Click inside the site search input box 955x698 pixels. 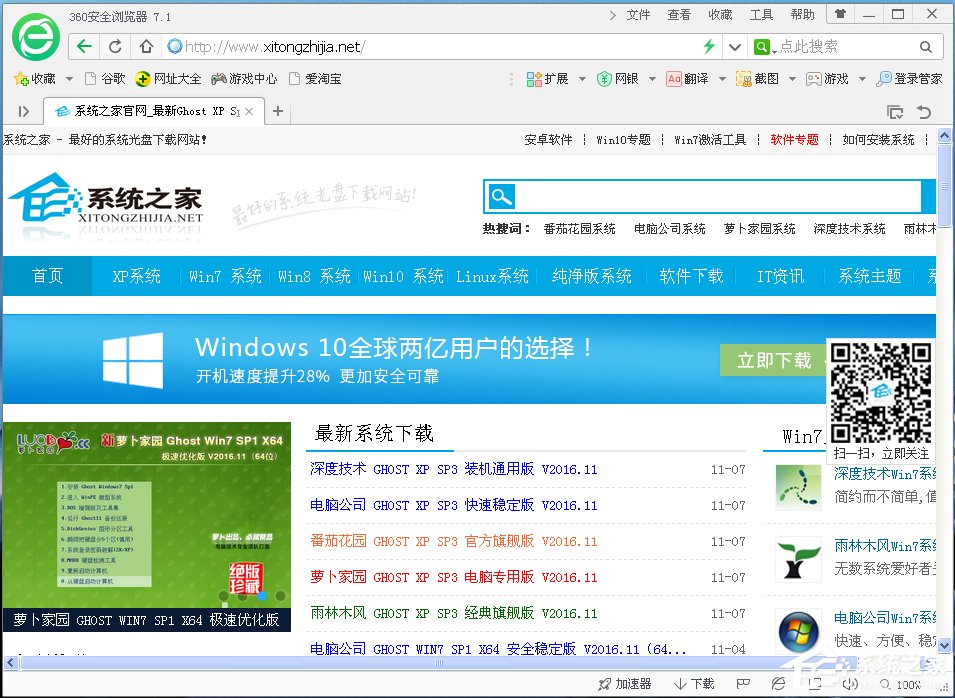click(700, 196)
